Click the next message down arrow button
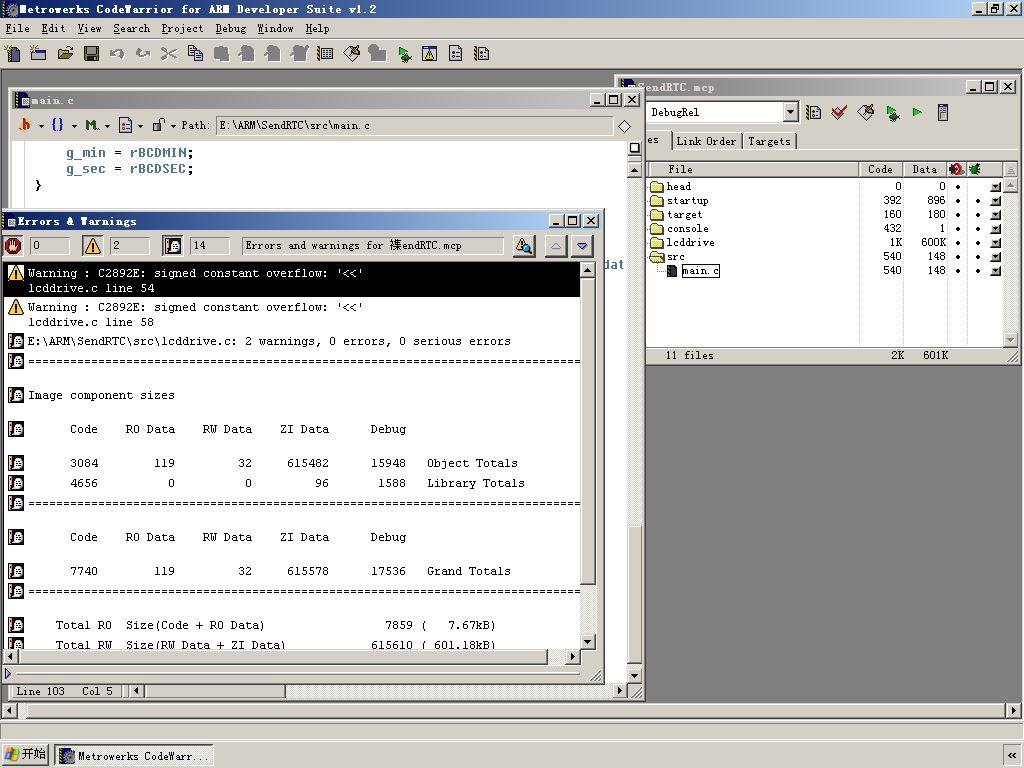This screenshot has width=1024, height=768. [582, 246]
